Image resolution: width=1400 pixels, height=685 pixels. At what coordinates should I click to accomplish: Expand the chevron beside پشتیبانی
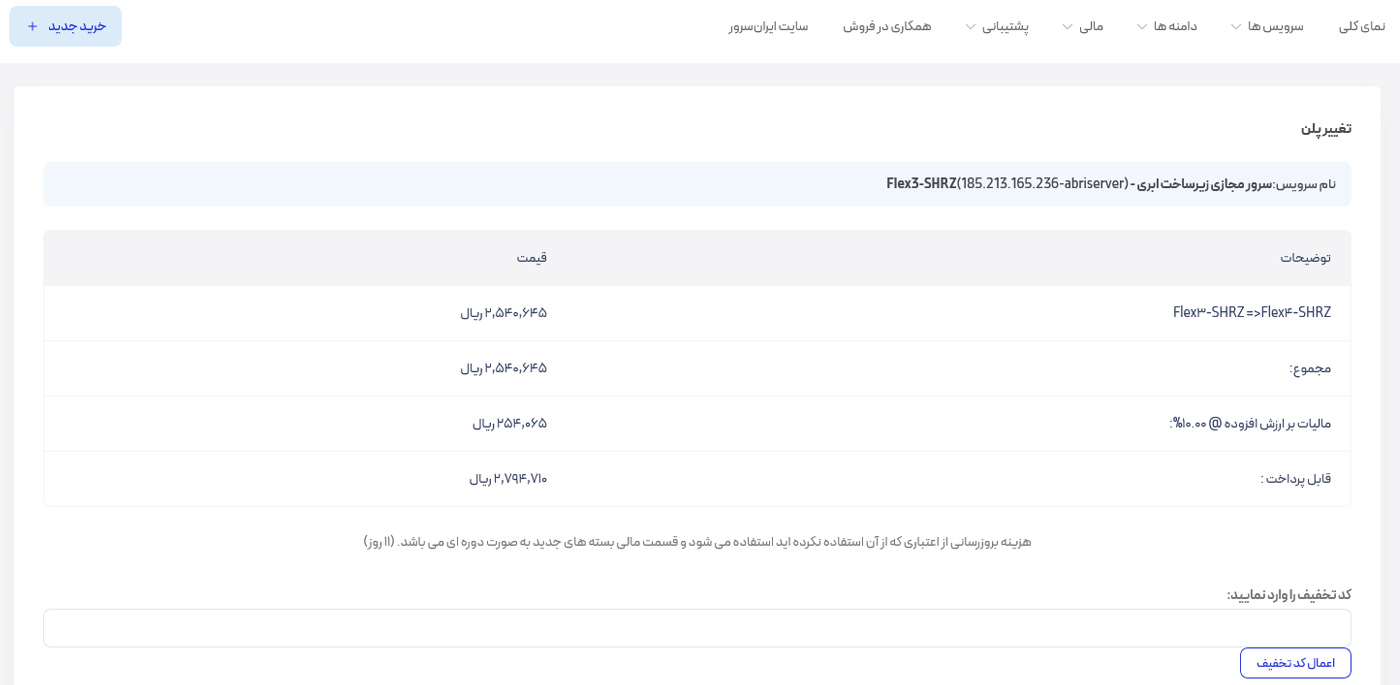970,27
